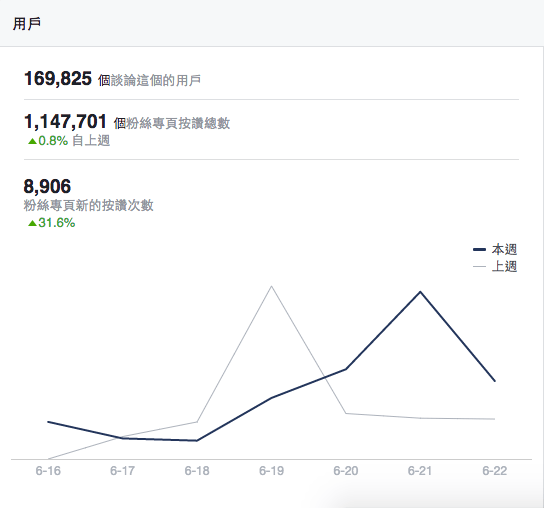
Task: Click the 粉絲專頁新的按讚次數 label
Action: (x=88, y=205)
